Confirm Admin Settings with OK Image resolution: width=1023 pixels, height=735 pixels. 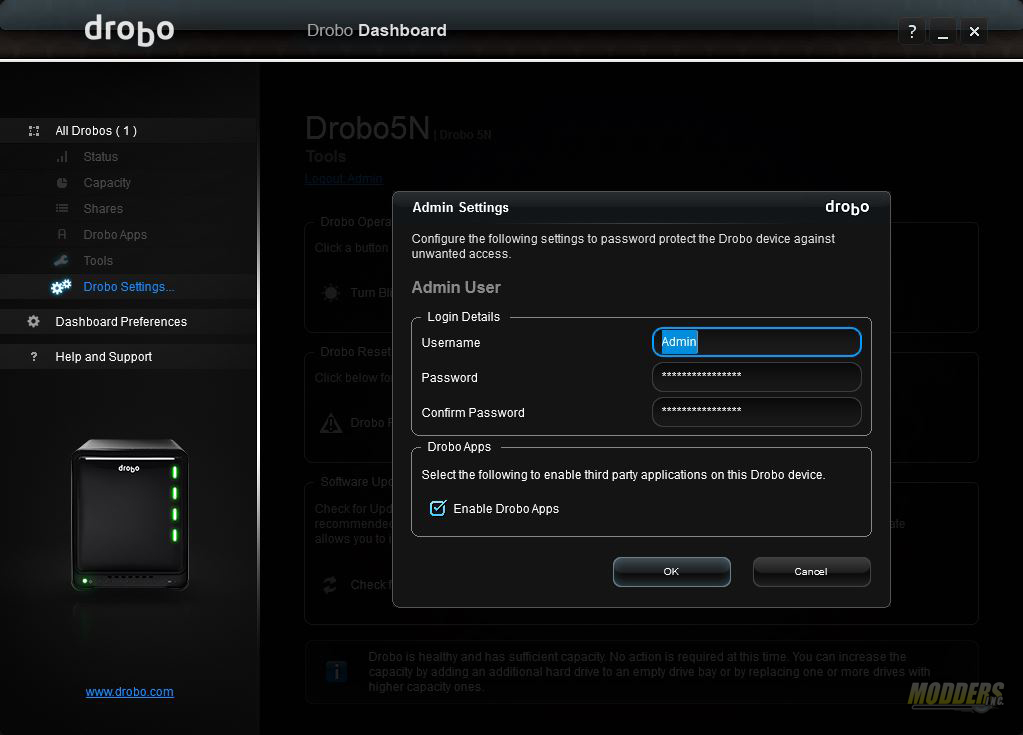[671, 572]
